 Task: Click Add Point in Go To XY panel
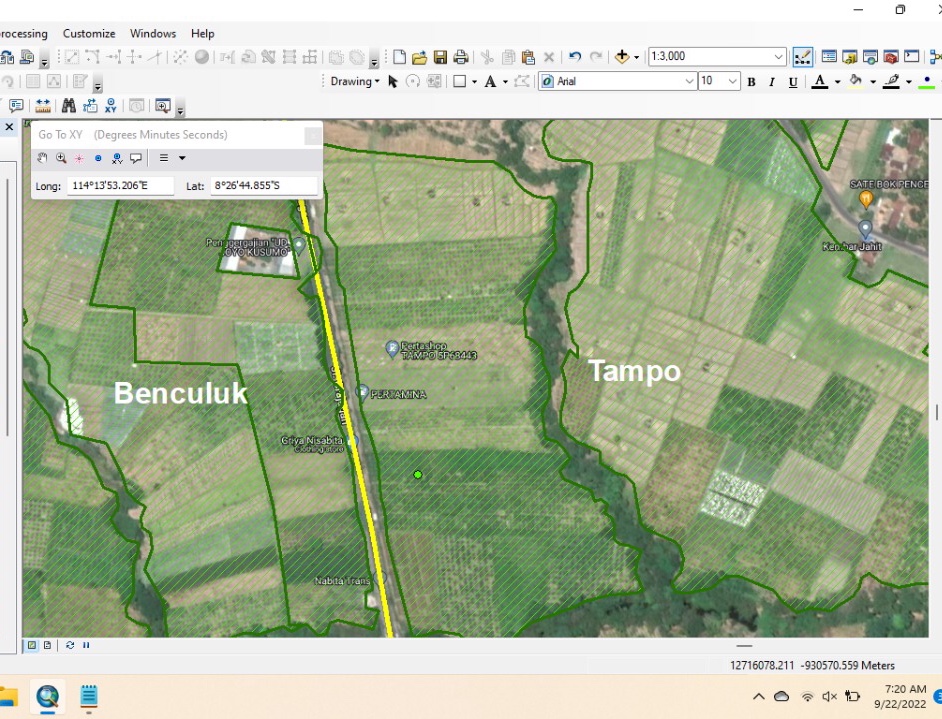tap(98, 158)
